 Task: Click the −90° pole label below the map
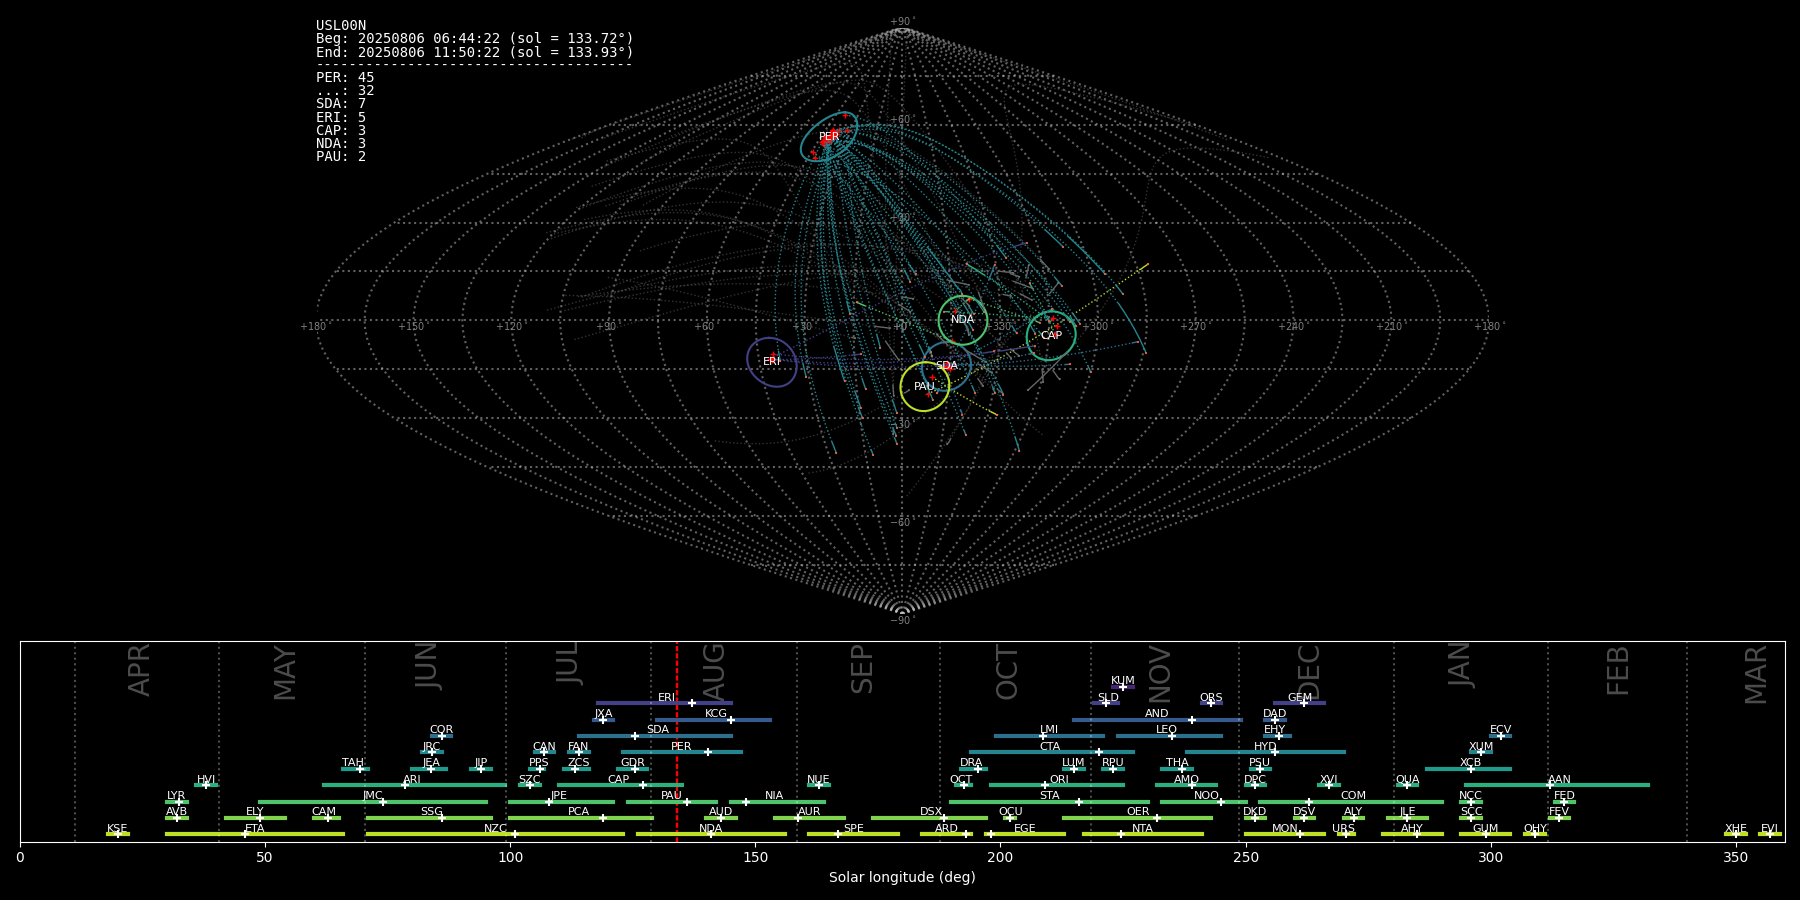pos(902,621)
